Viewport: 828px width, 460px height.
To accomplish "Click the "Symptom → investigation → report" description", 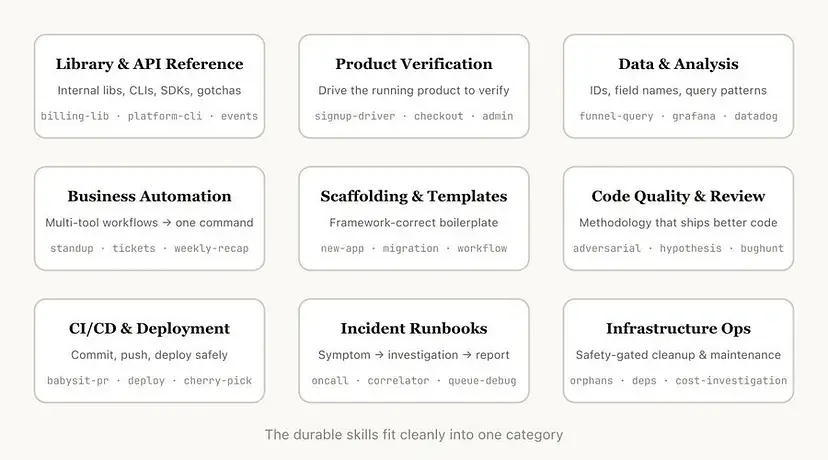I will coord(414,355).
